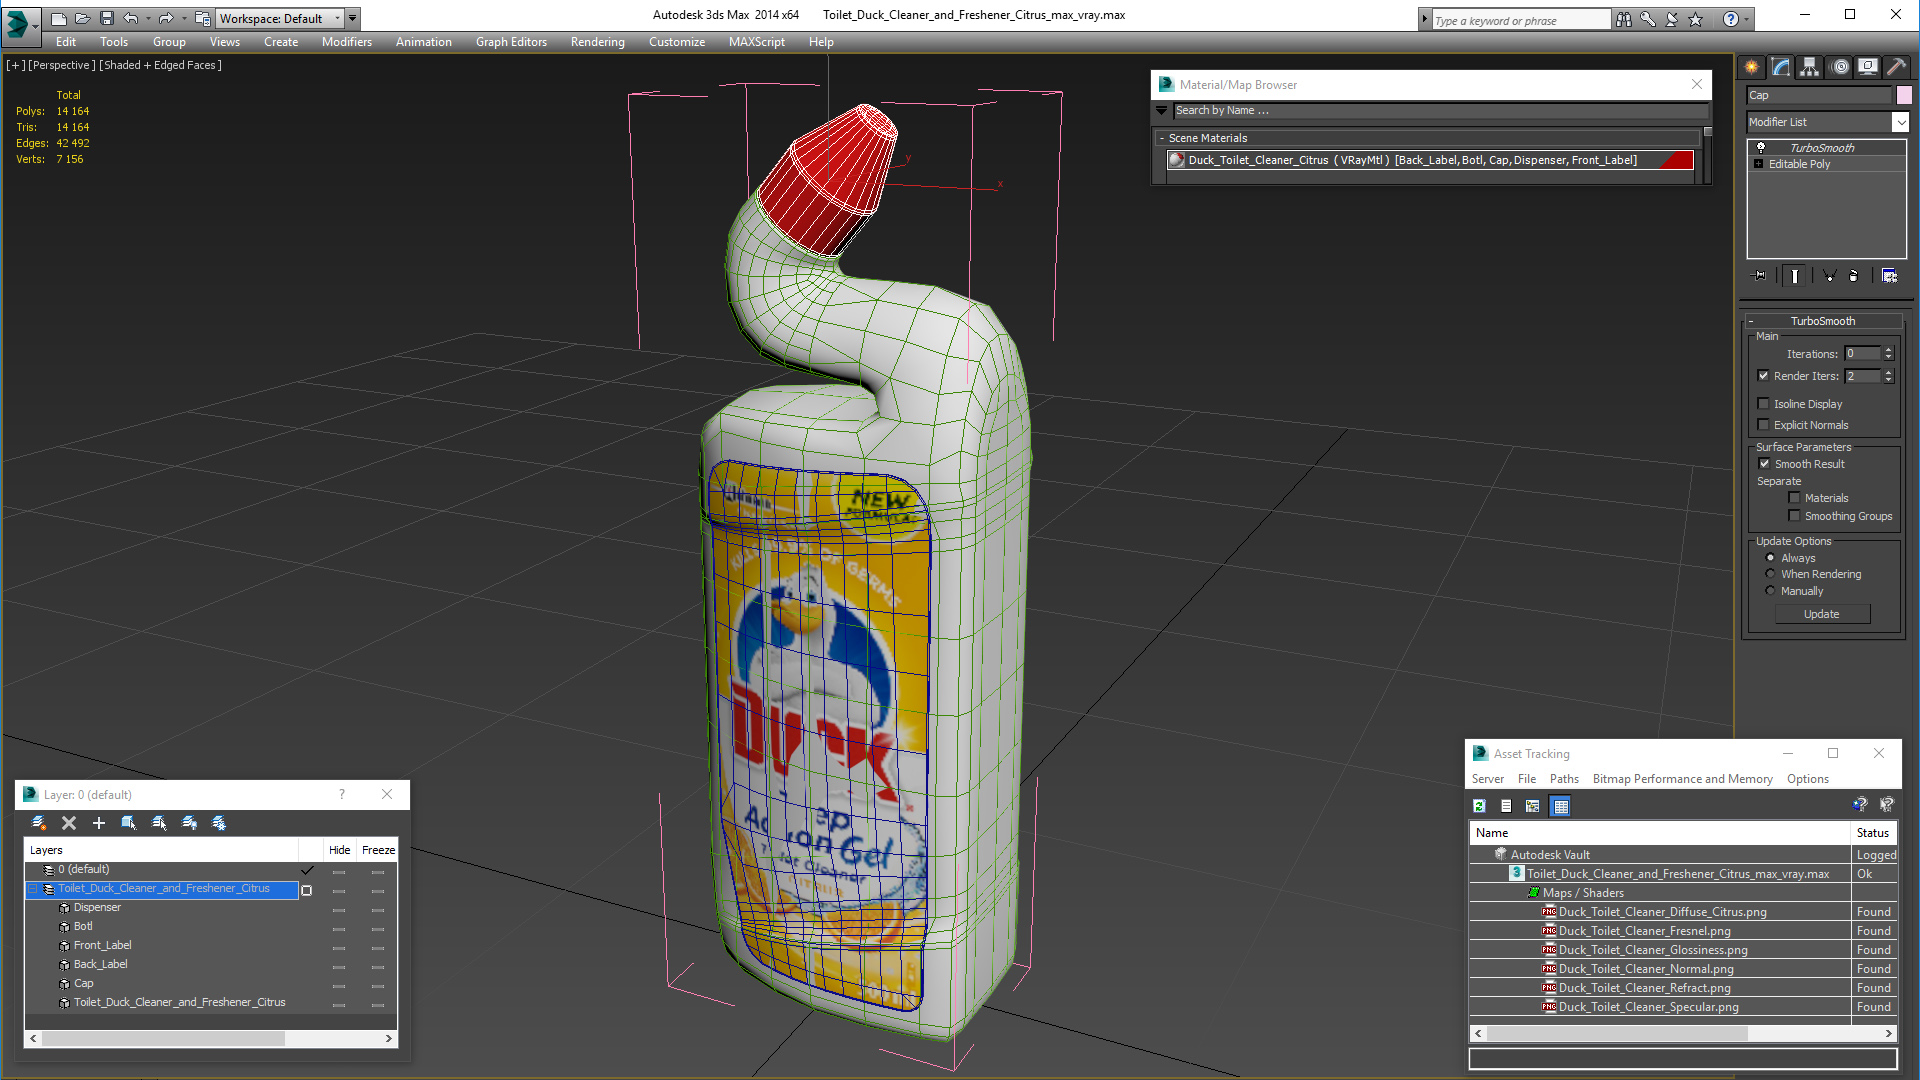Click viewport Shaded + Edged Faces label
The image size is (1920, 1080).
coord(161,65)
